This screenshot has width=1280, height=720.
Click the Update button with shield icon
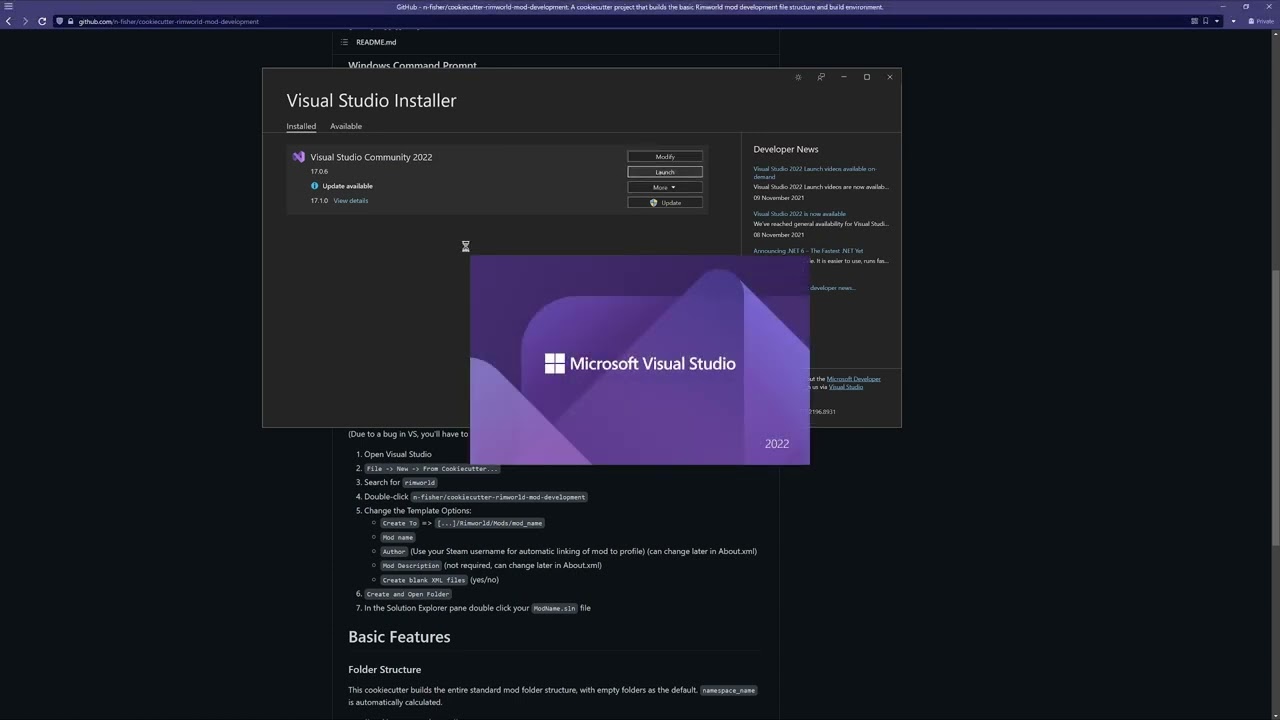[665, 203]
